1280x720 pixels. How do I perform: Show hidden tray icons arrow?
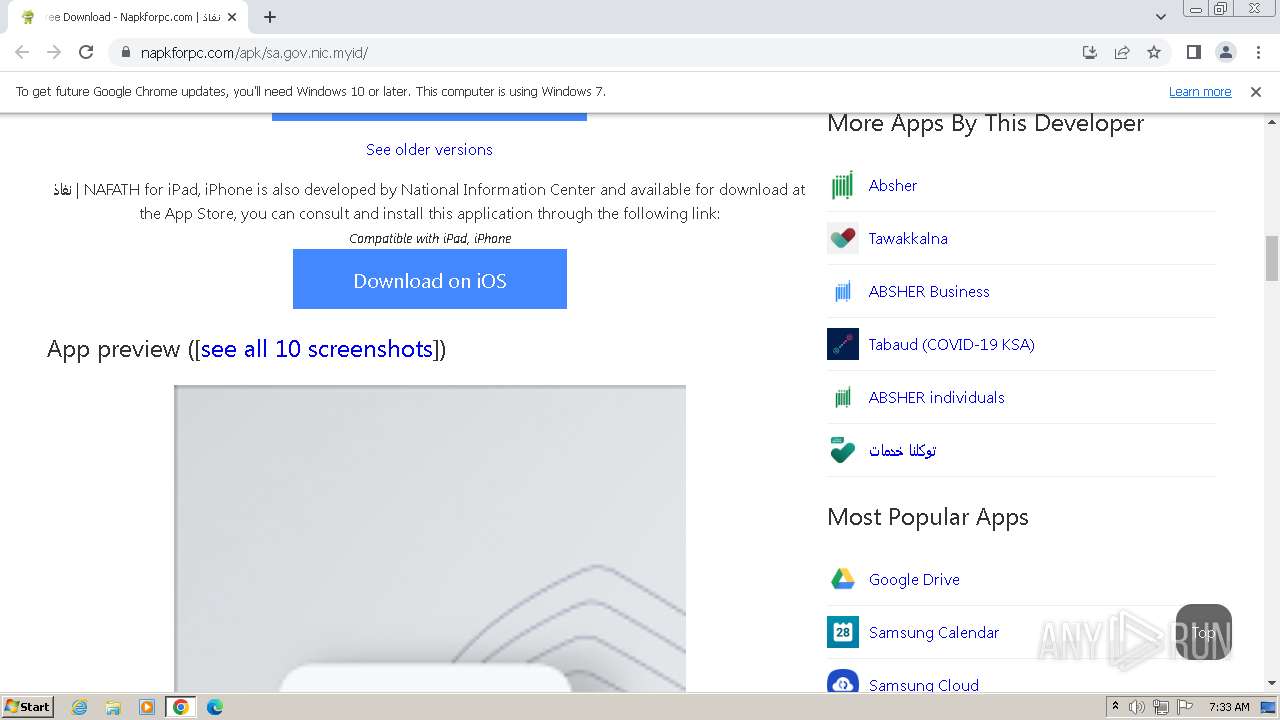[1115, 707]
